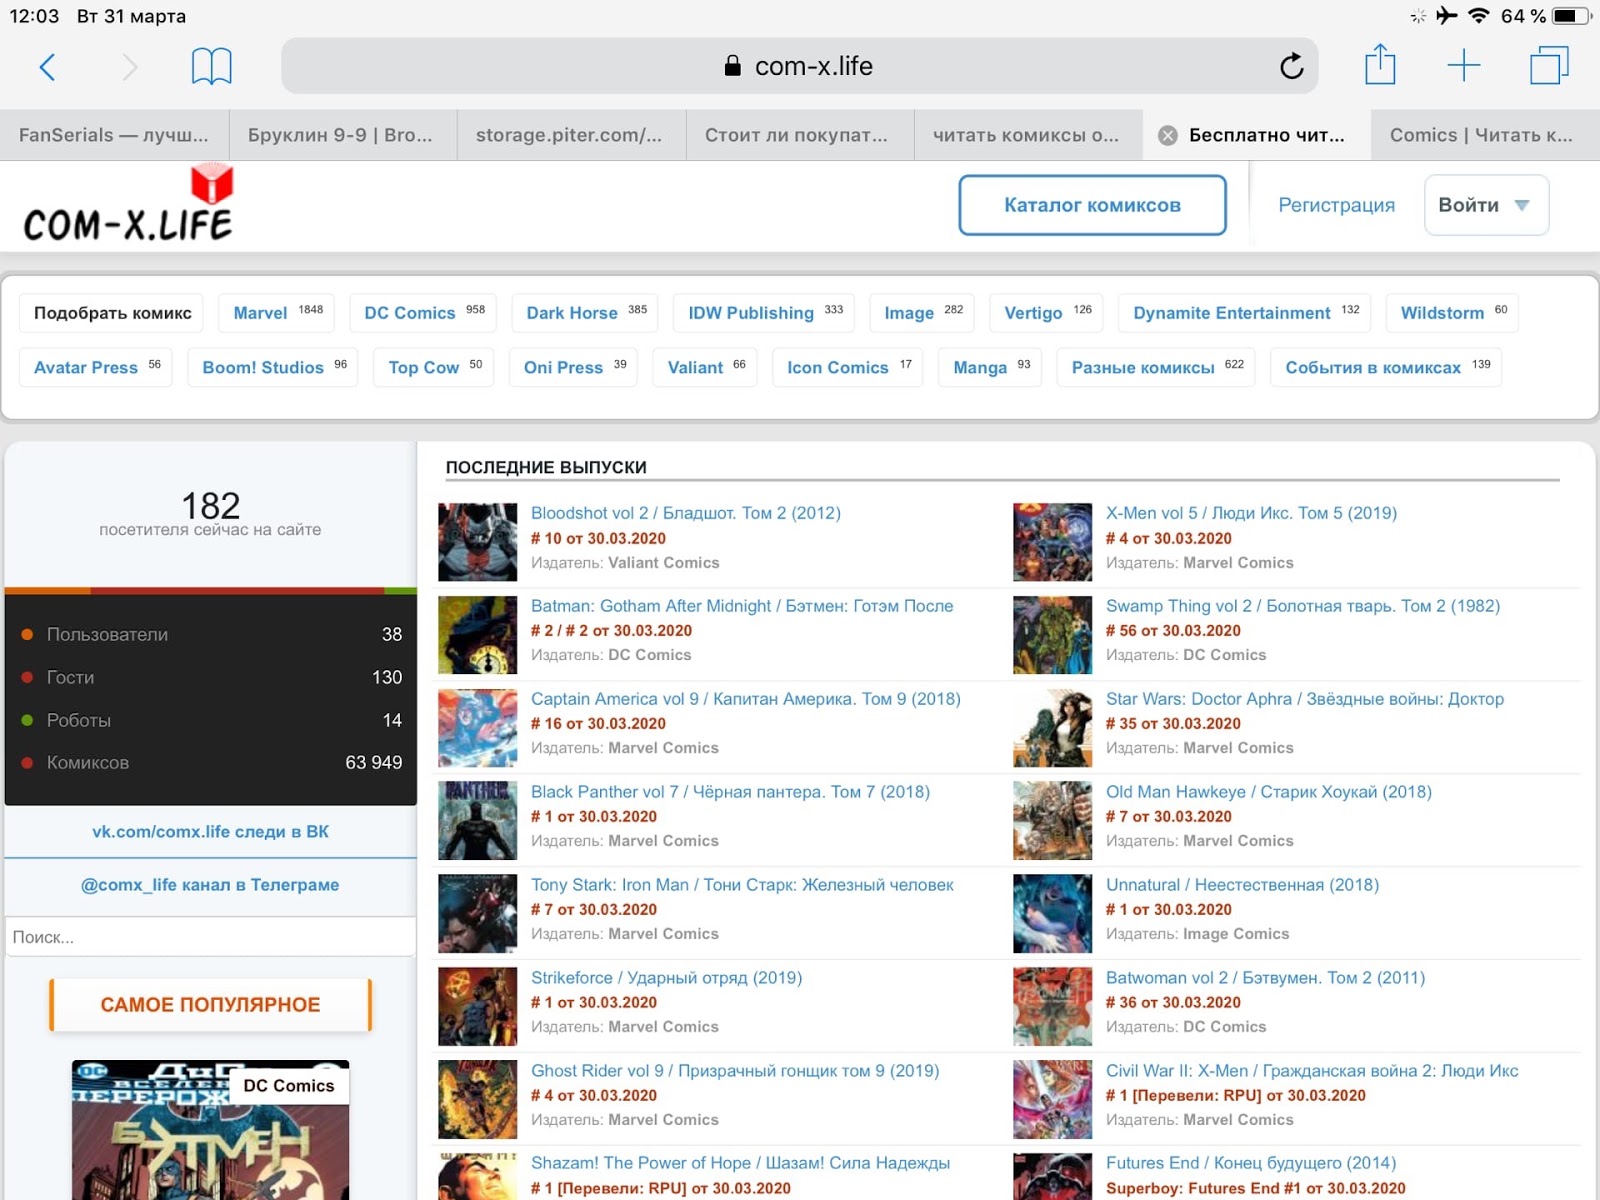Open Shazam! The Power of Hope link
This screenshot has height=1200, width=1600.
(740, 1163)
